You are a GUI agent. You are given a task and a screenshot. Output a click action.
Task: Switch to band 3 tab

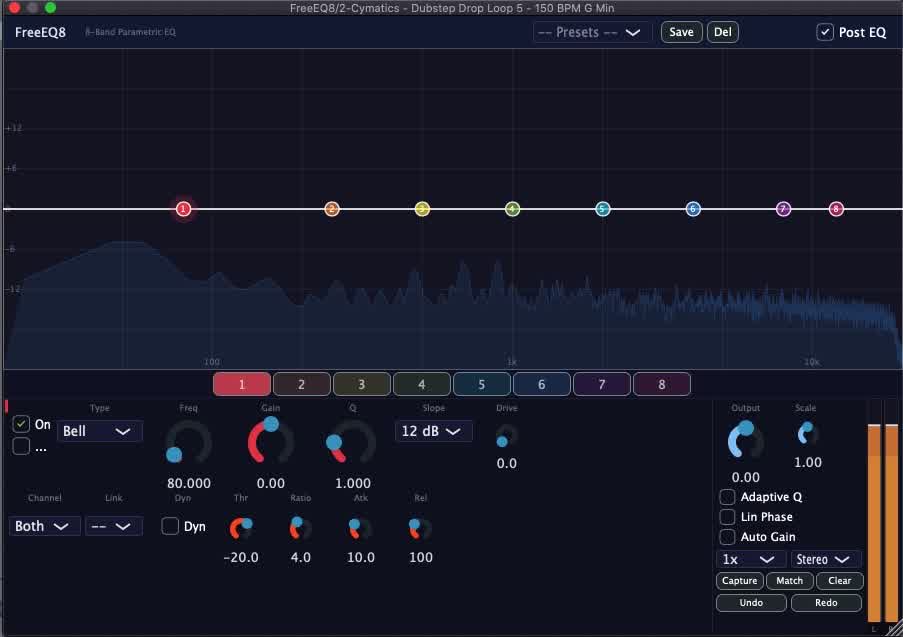[362, 384]
